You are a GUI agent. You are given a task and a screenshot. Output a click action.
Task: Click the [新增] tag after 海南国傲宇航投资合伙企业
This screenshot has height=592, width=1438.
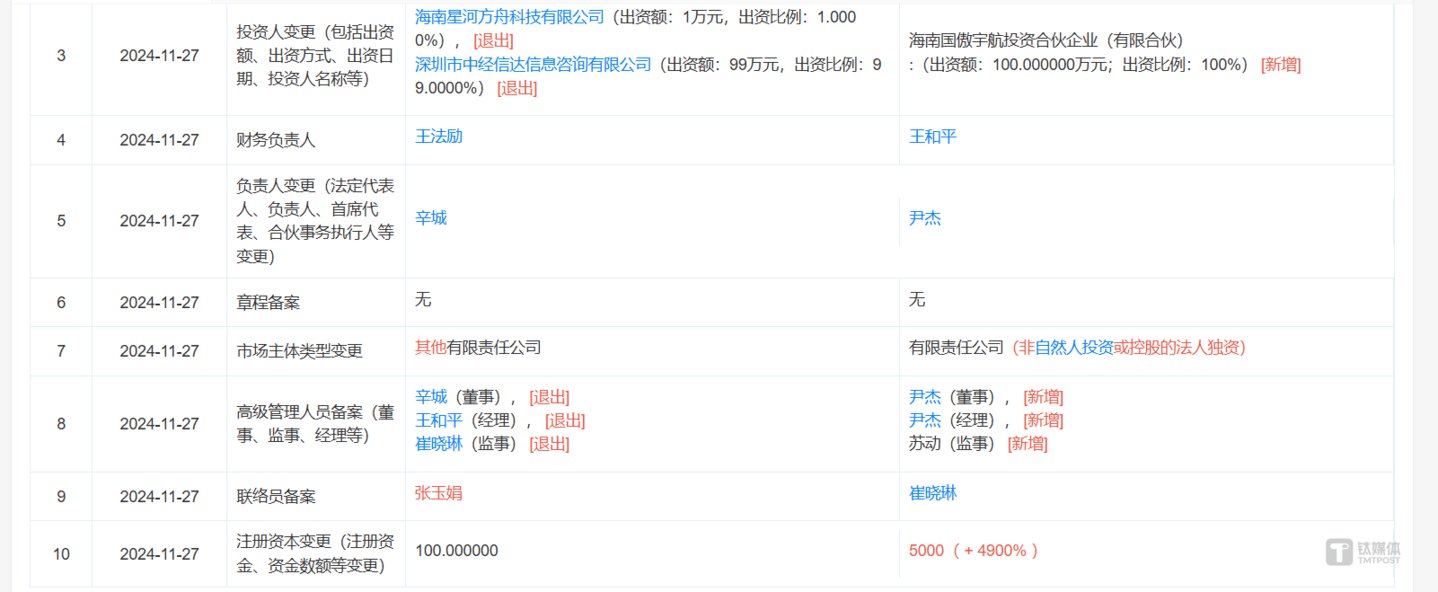click(x=1280, y=64)
